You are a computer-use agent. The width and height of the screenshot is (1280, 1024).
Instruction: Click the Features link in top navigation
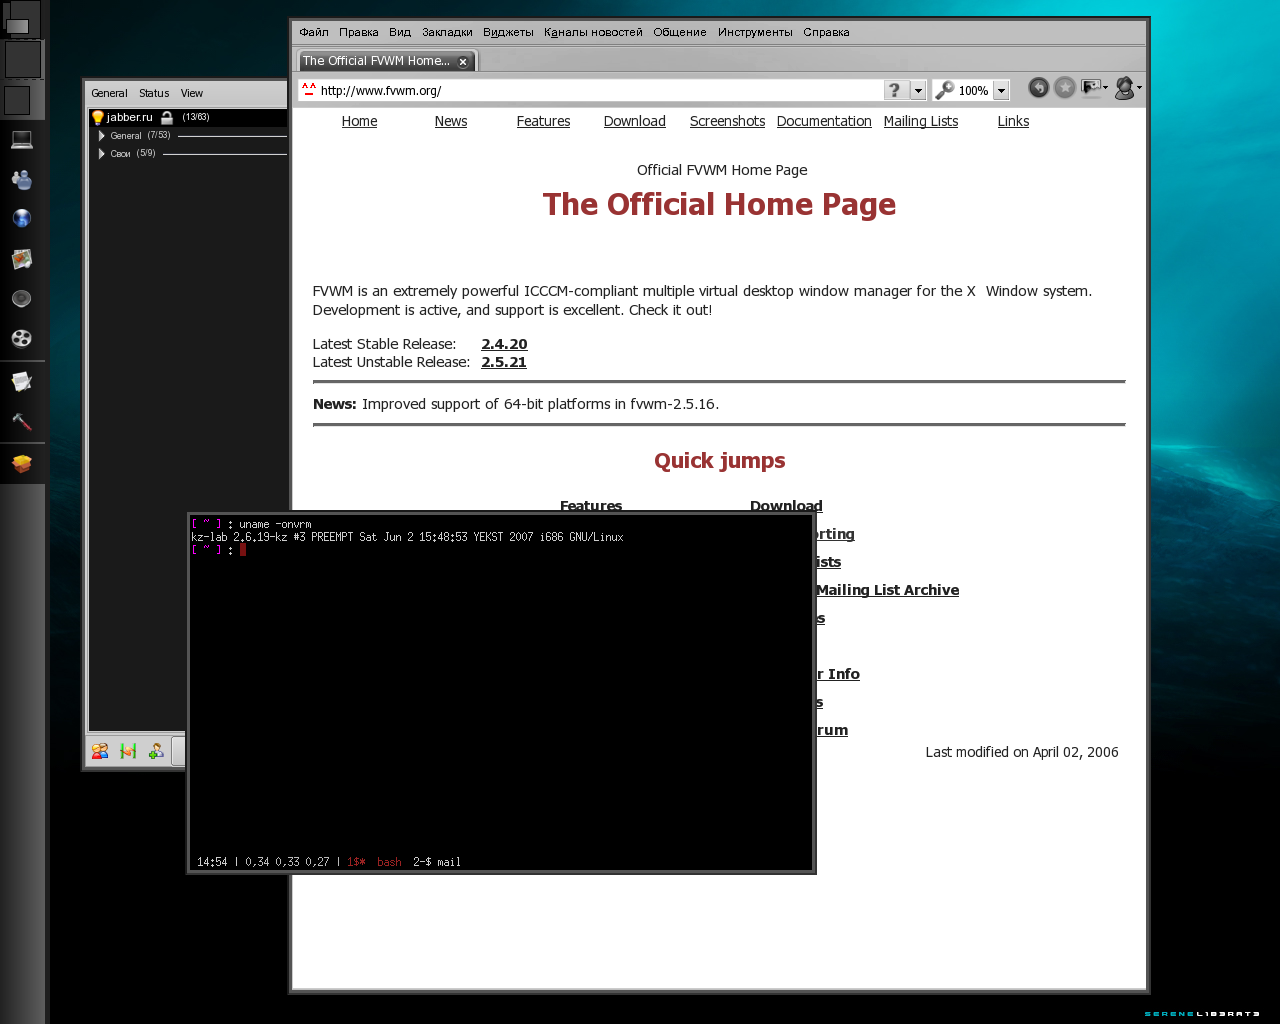pos(543,121)
